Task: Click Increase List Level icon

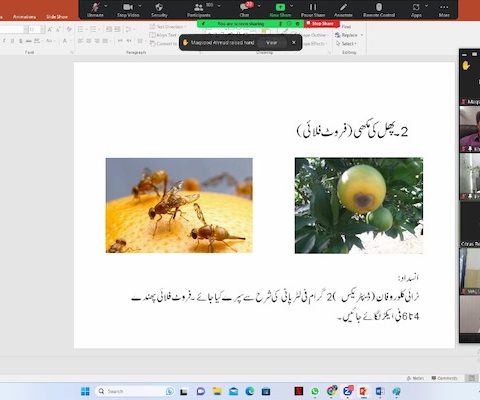Action: [x=117, y=30]
